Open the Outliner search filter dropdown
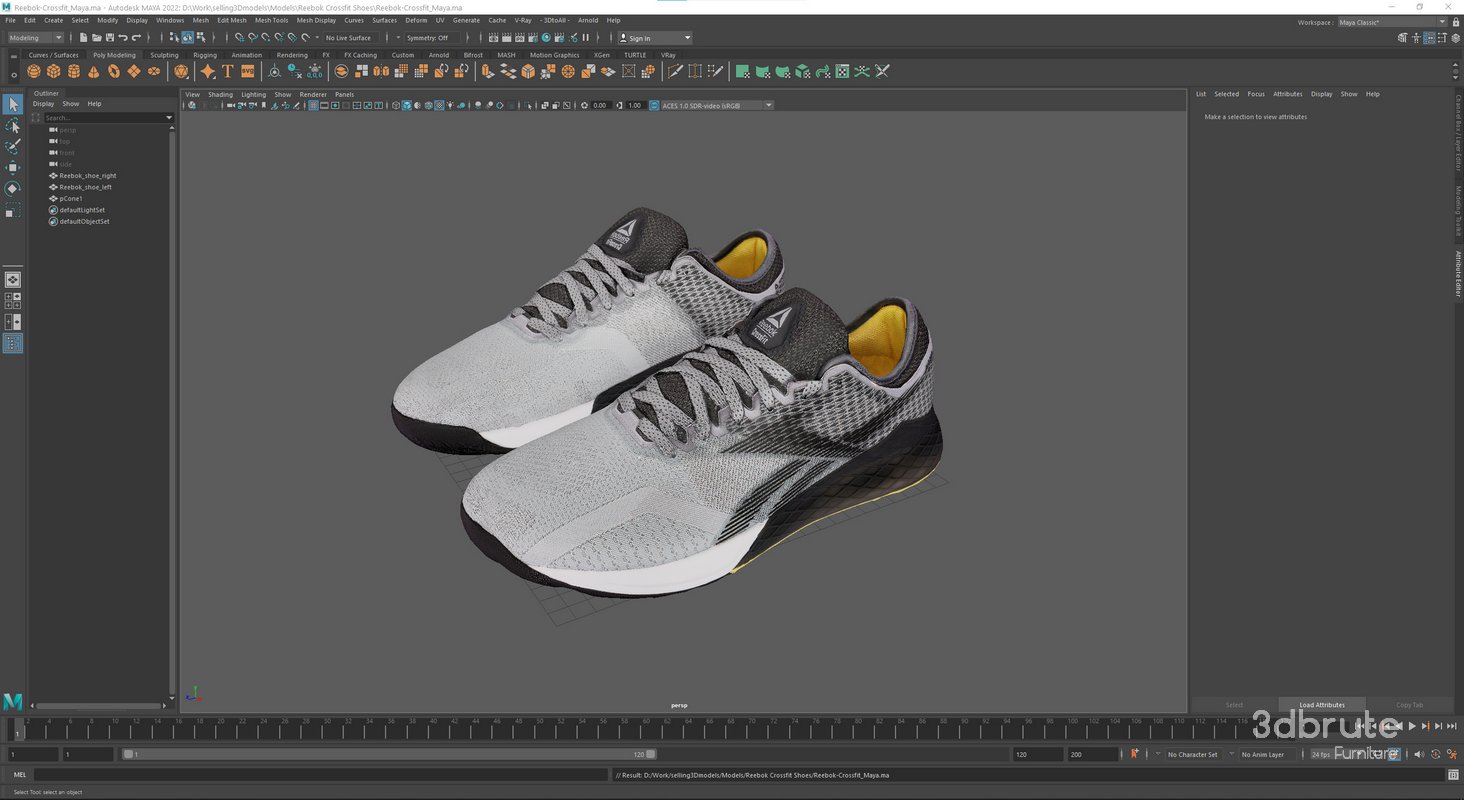The image size is (1464, 800). 168,117
